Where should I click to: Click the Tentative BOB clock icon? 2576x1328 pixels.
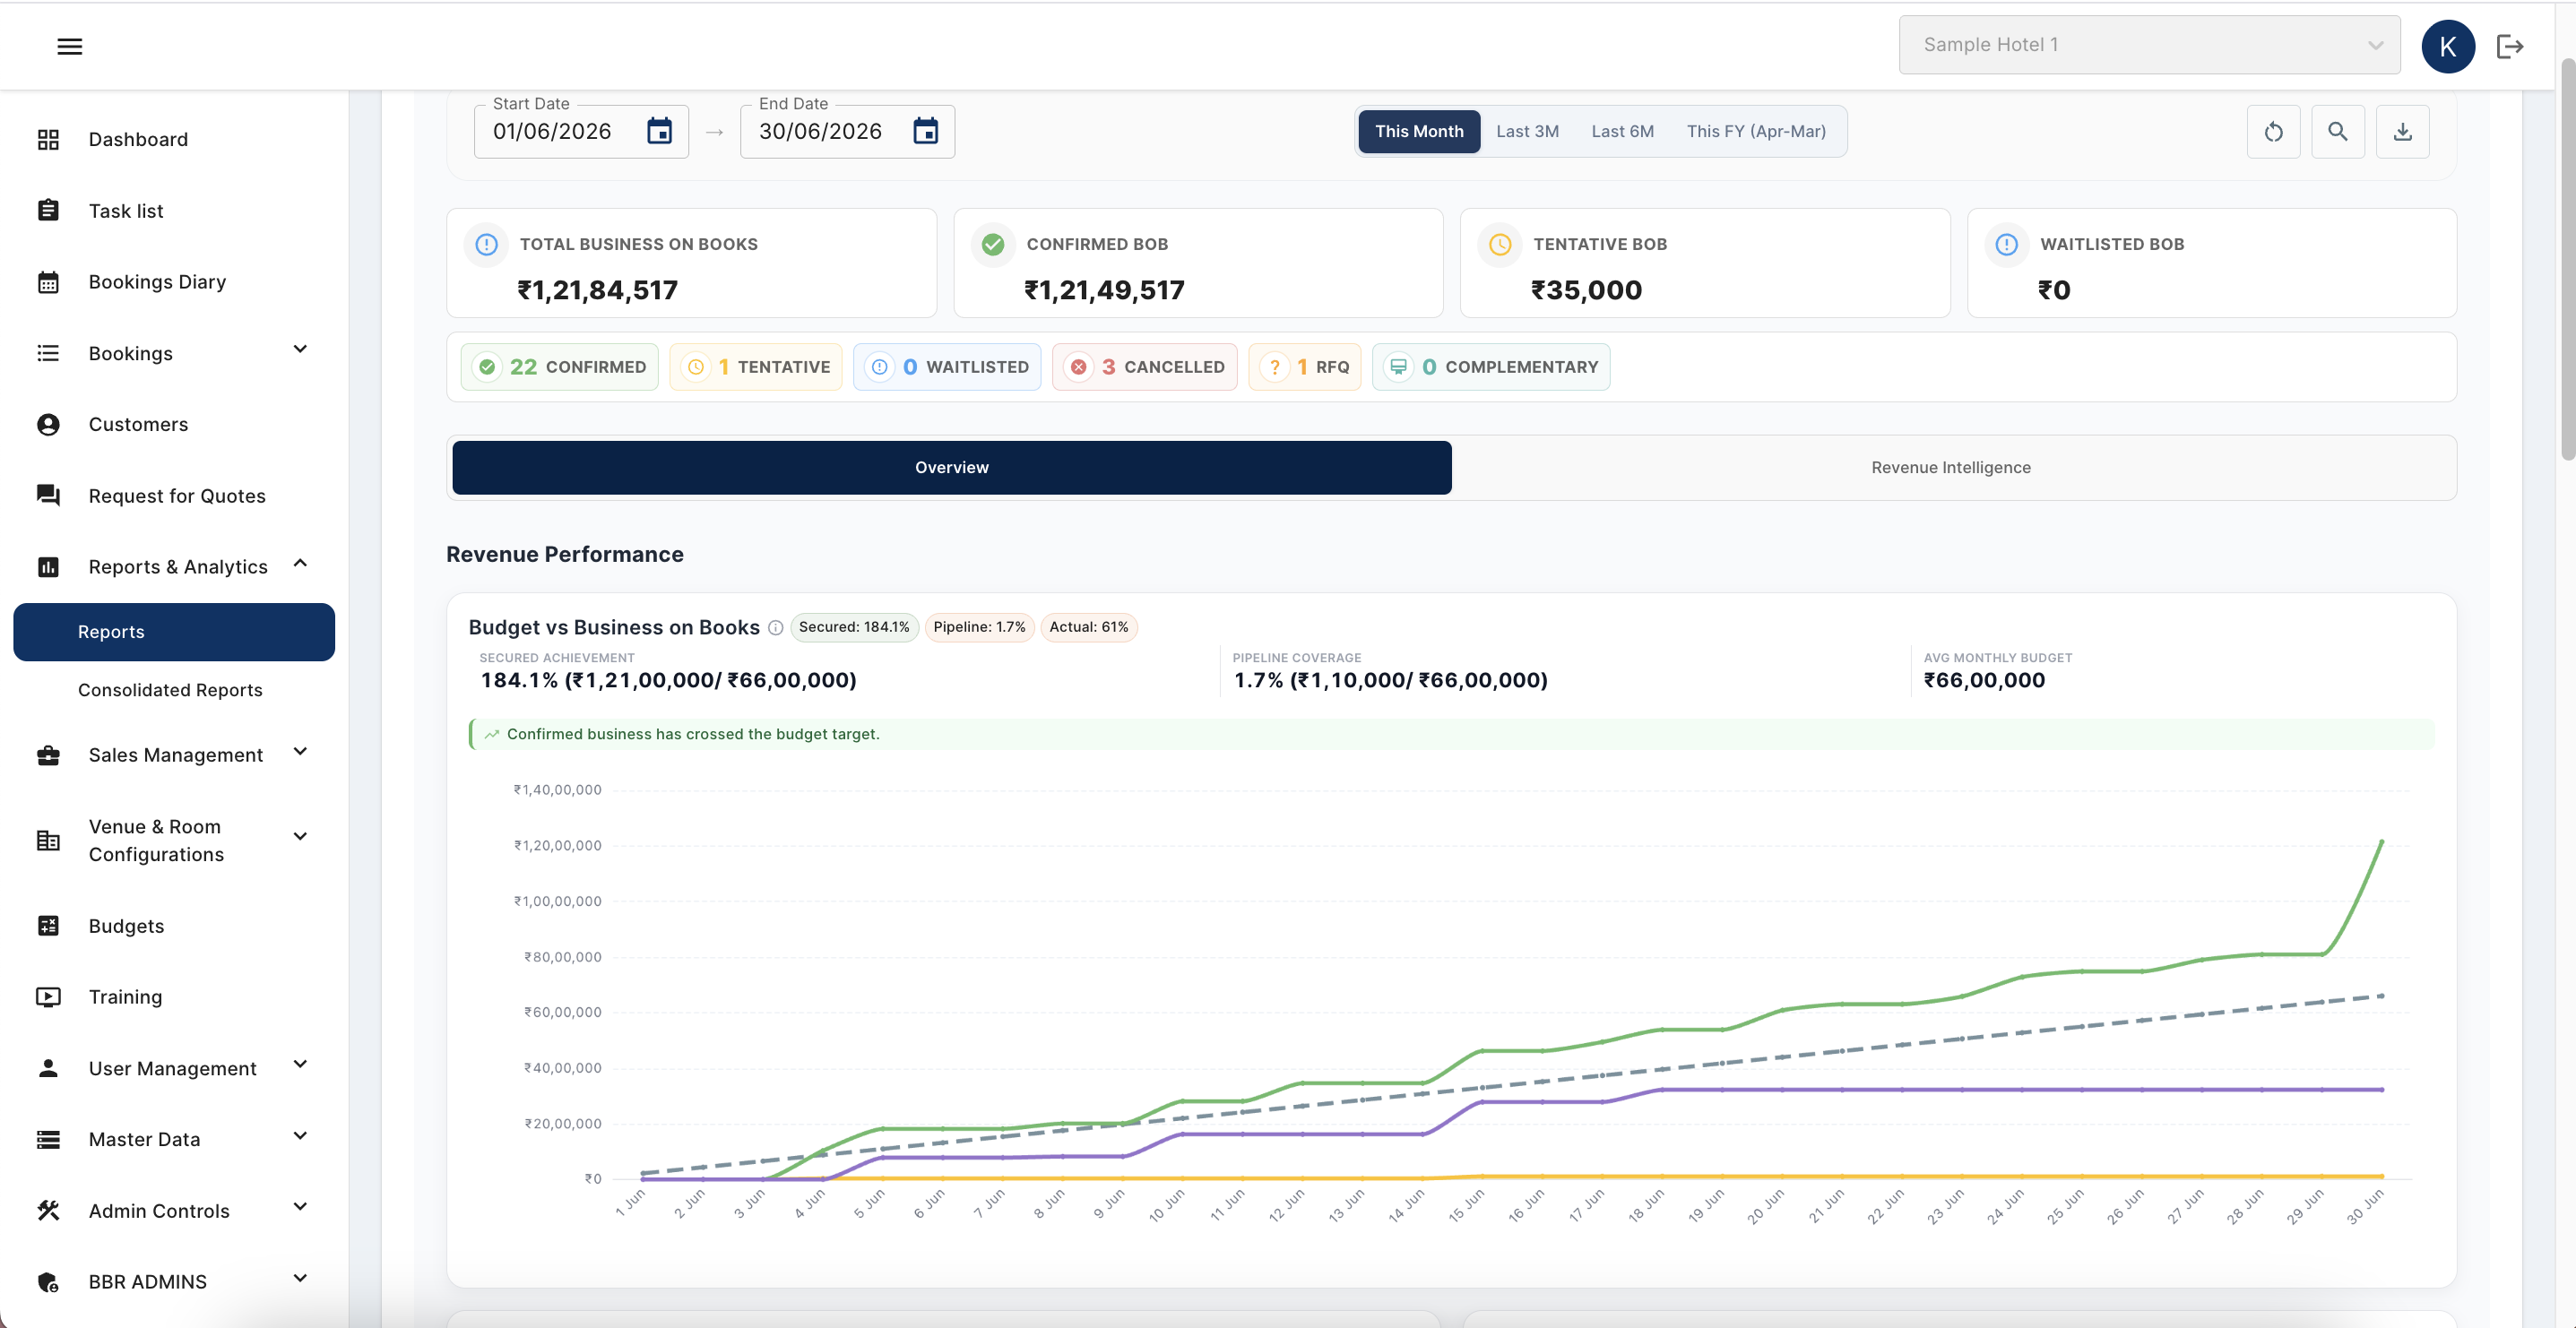coord(1500,244)
